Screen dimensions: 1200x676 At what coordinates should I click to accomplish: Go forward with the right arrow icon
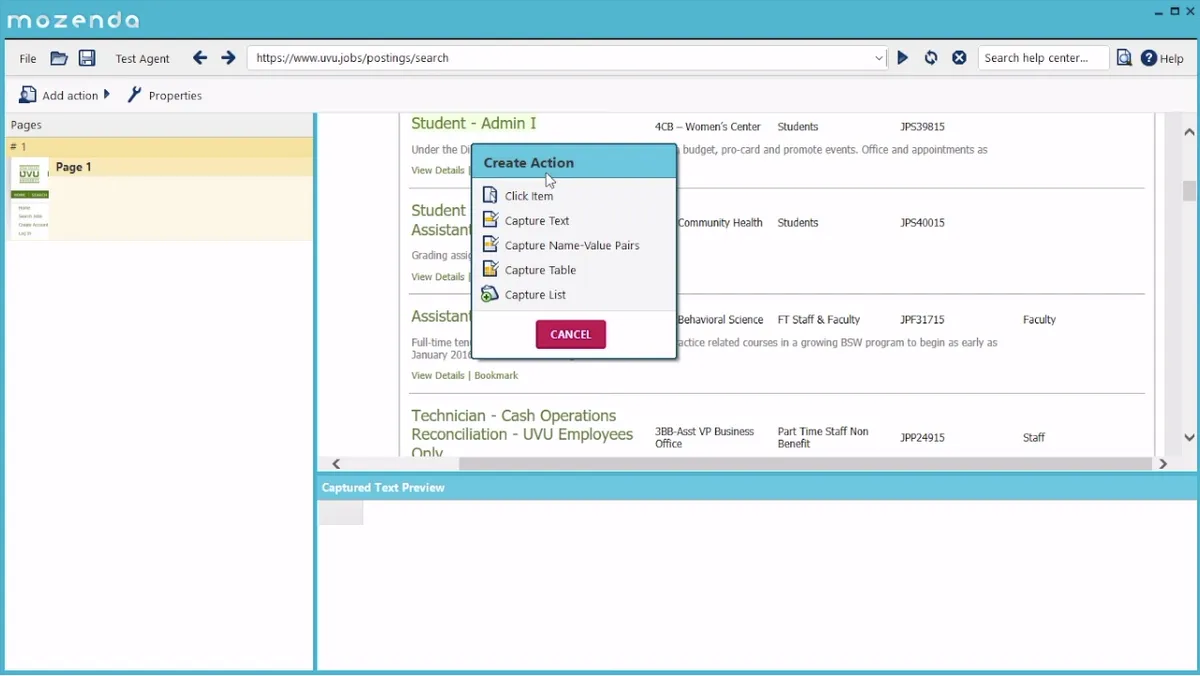[x=228, y=58]
